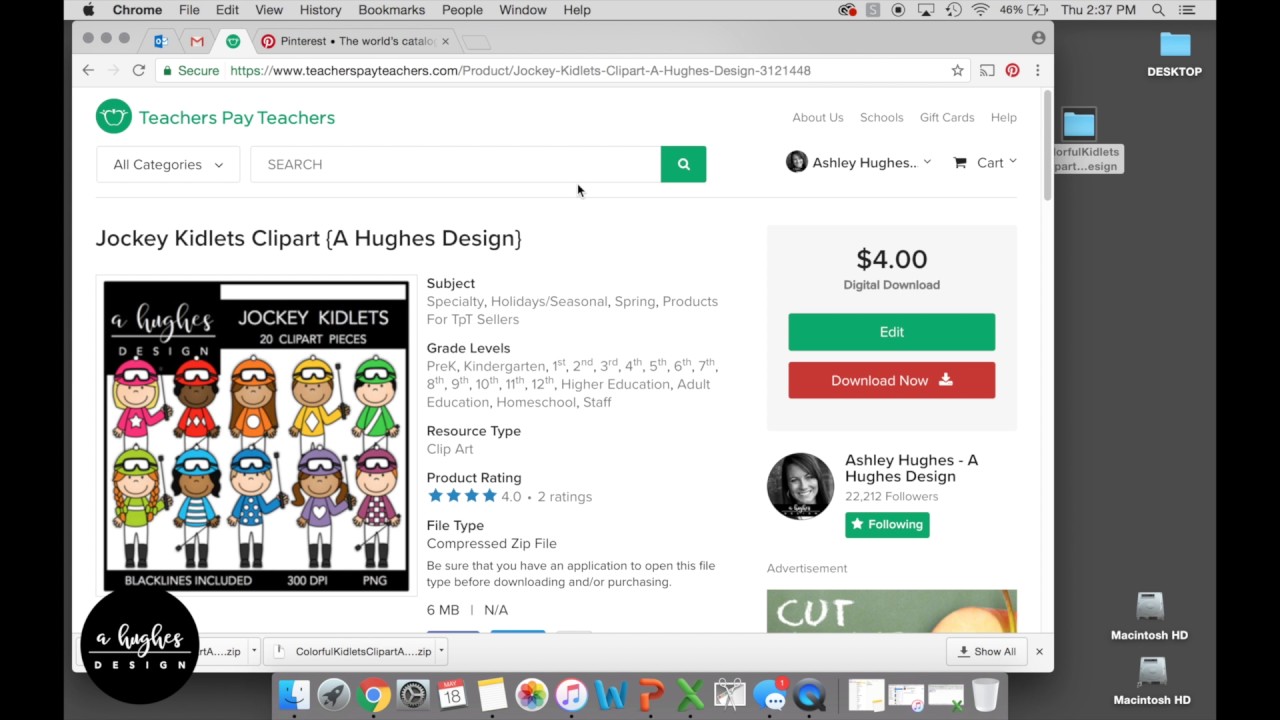The width and height of the screenshot is (1280, 720).
Task: Open the Apple menu
Action: 88,10
